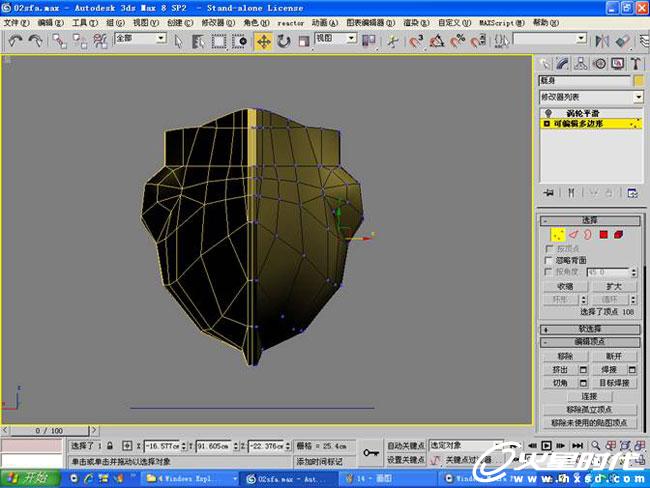Click the time slider showing 0 / 100
The width and height of the screenshot is (650, 488).
click(x=49, y=431)
